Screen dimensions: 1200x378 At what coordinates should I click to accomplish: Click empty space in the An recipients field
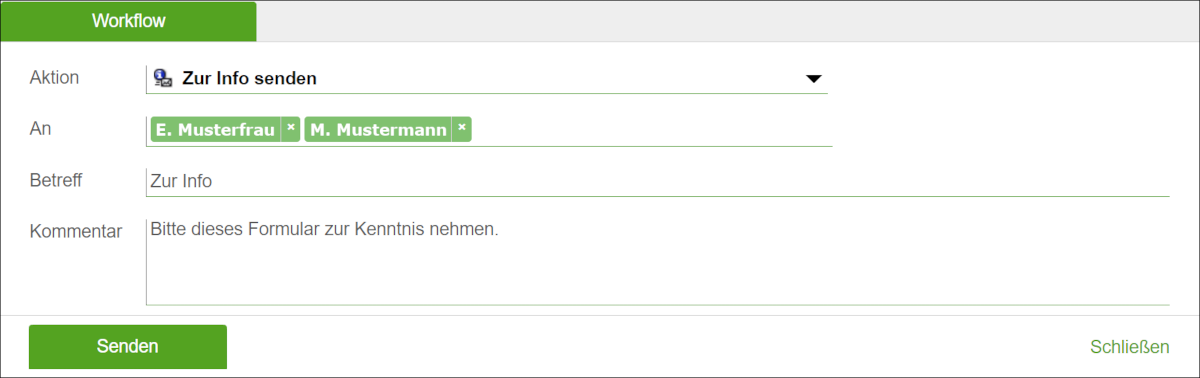650,129
